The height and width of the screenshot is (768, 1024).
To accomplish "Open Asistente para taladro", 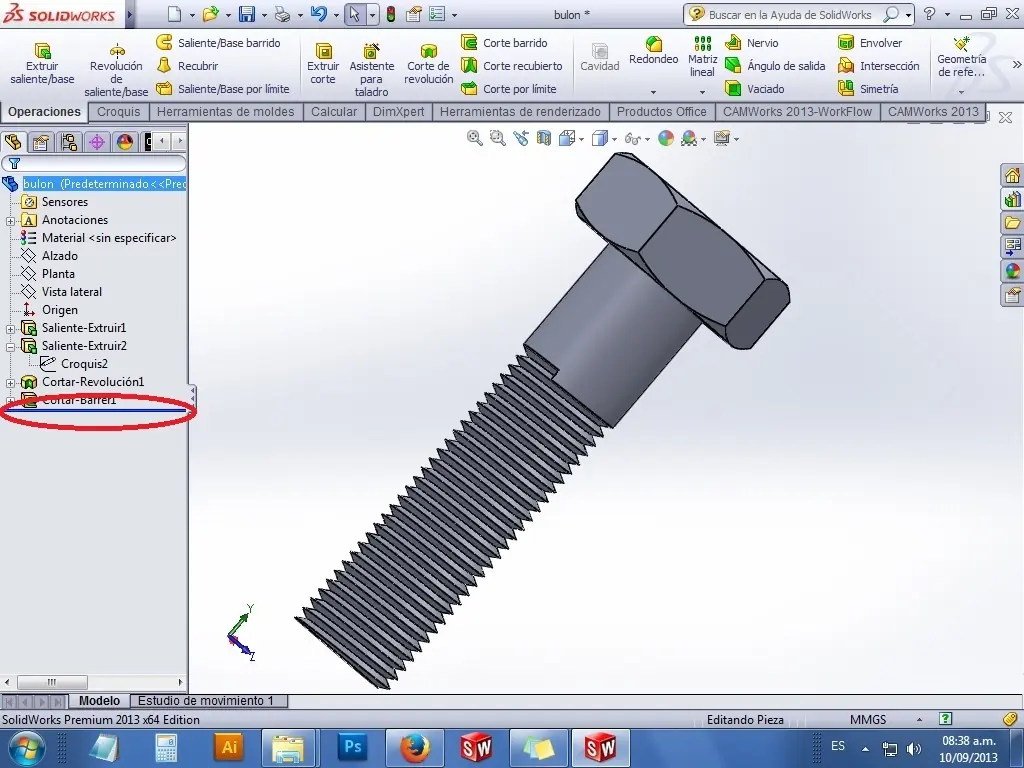I will 372,70.
